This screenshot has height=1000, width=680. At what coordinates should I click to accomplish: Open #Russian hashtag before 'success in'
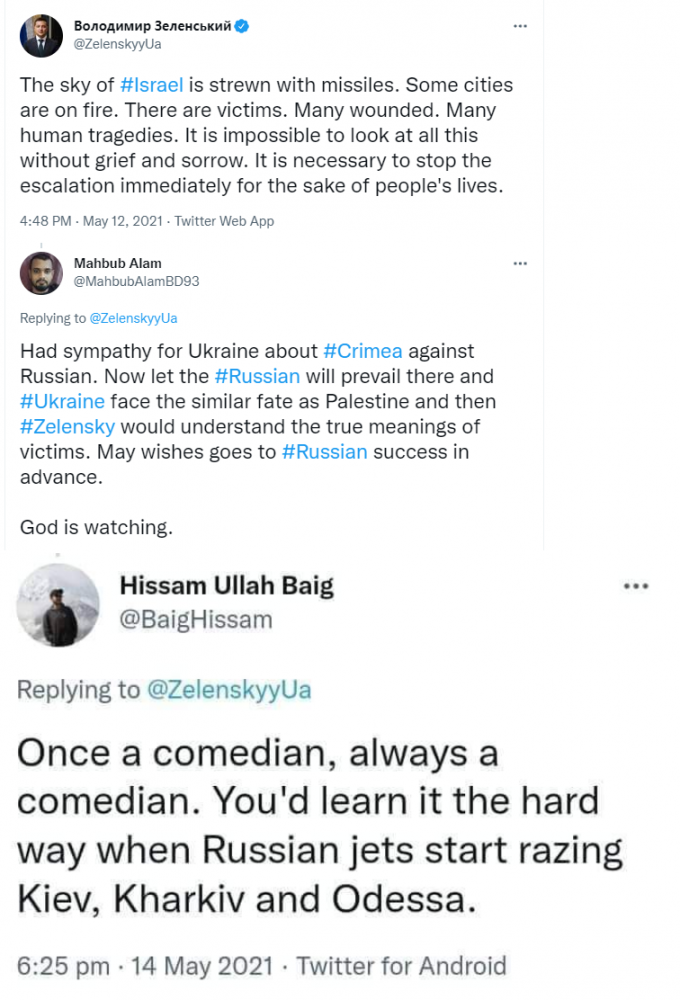tap(325, 452)
